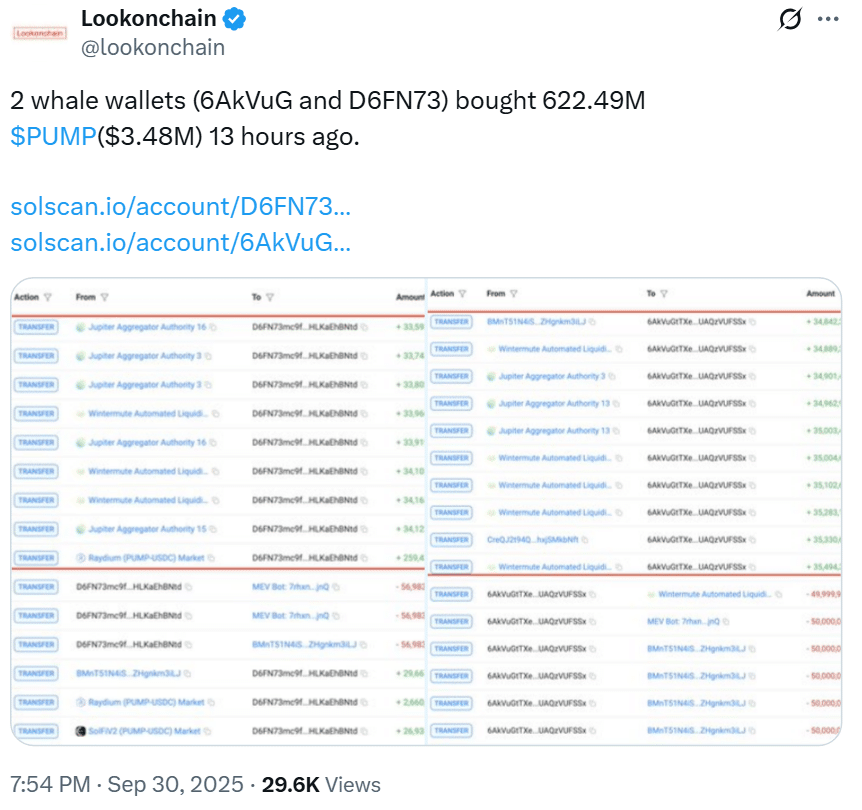Open the solscan.io/account/D6FN73 link
Image resolution: width=862 pixels, height=810 pixels.
[180, 207]
